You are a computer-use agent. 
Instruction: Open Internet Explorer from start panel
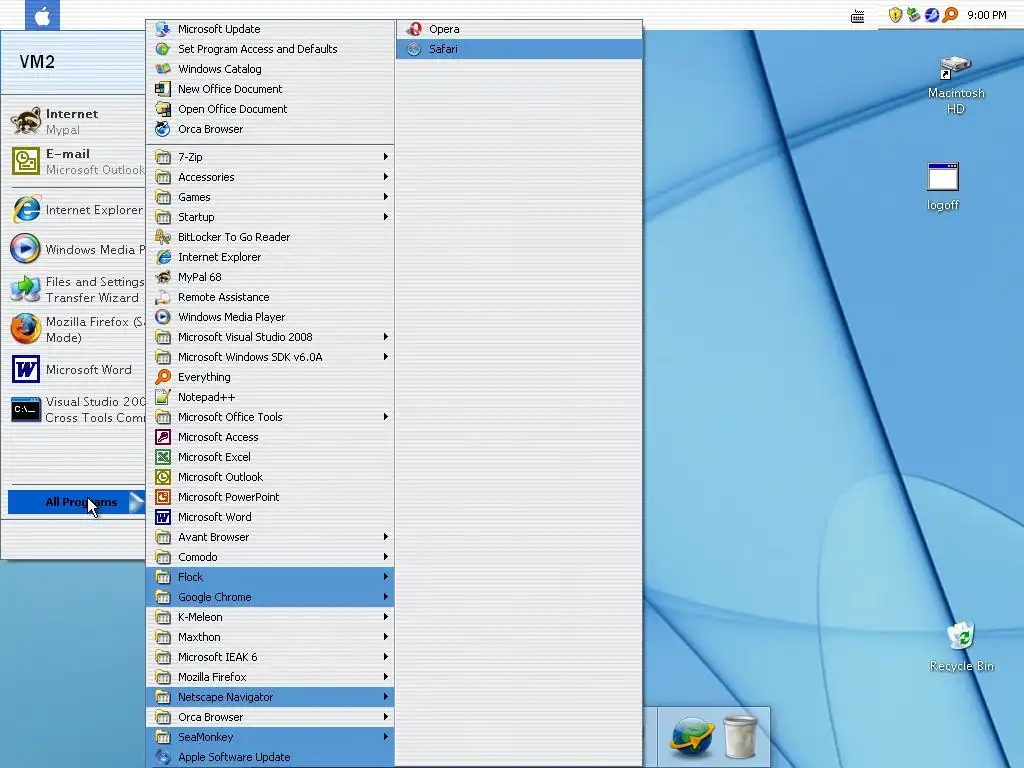77,210
